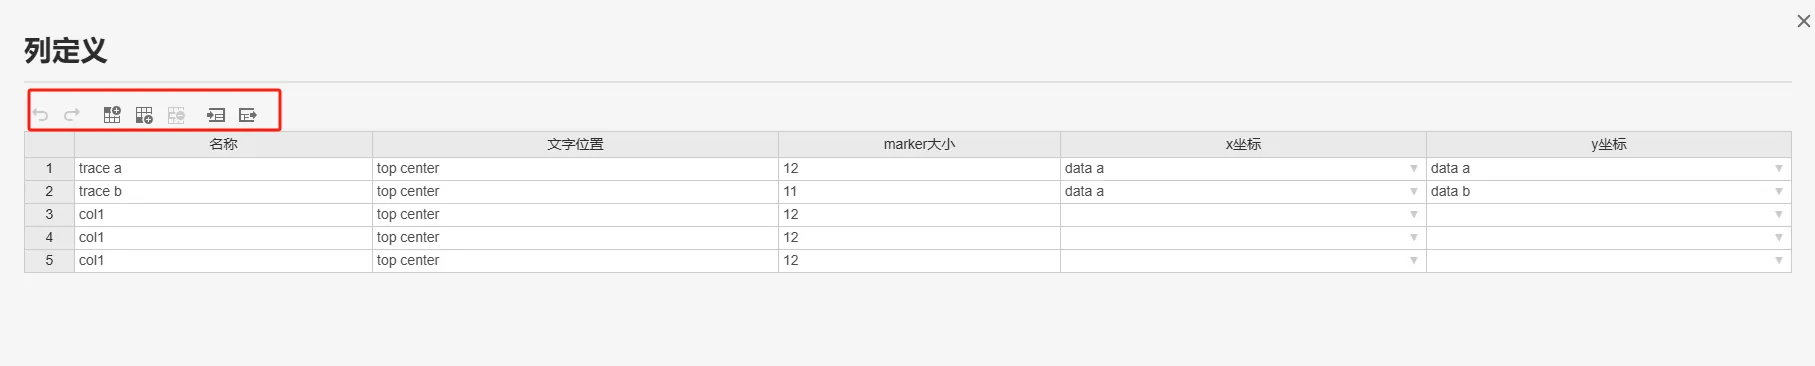This screenshot has width=1815, height=366.
Task: Close the 列定义 dialog
Action: pos(1803,21)
